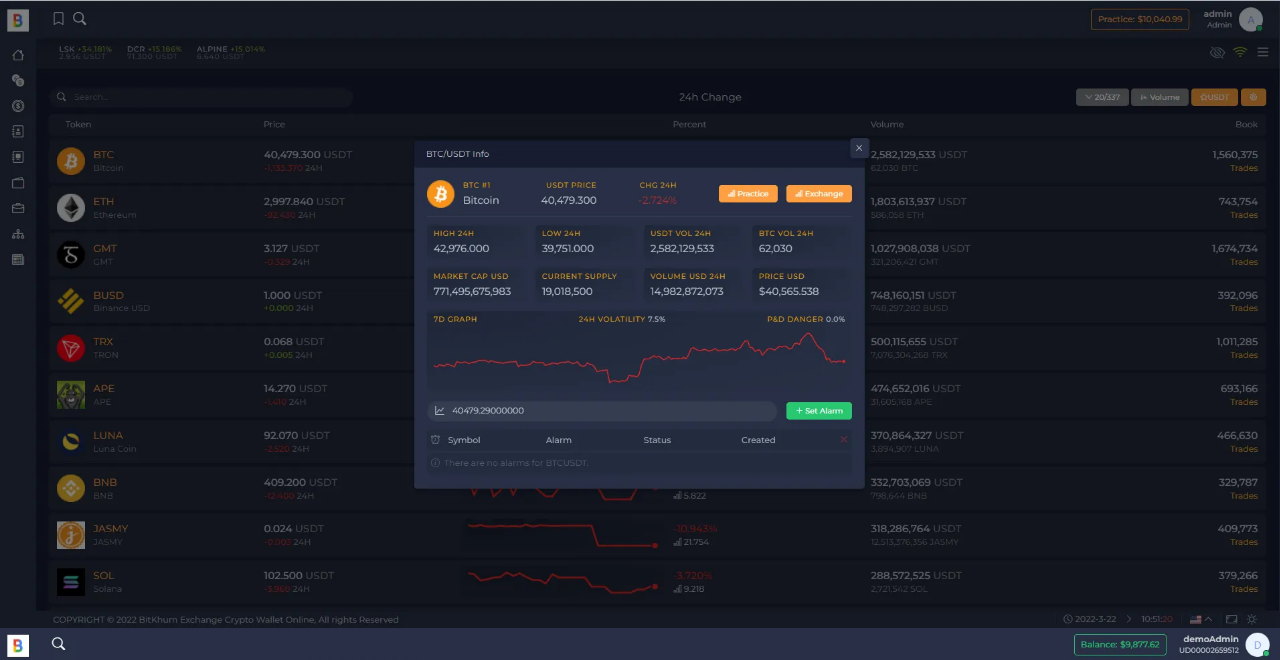The image size is (1280, 660).
Task: Click the orange Practice button in dialog
Action: pyautogui.click(x=748, y=193)
